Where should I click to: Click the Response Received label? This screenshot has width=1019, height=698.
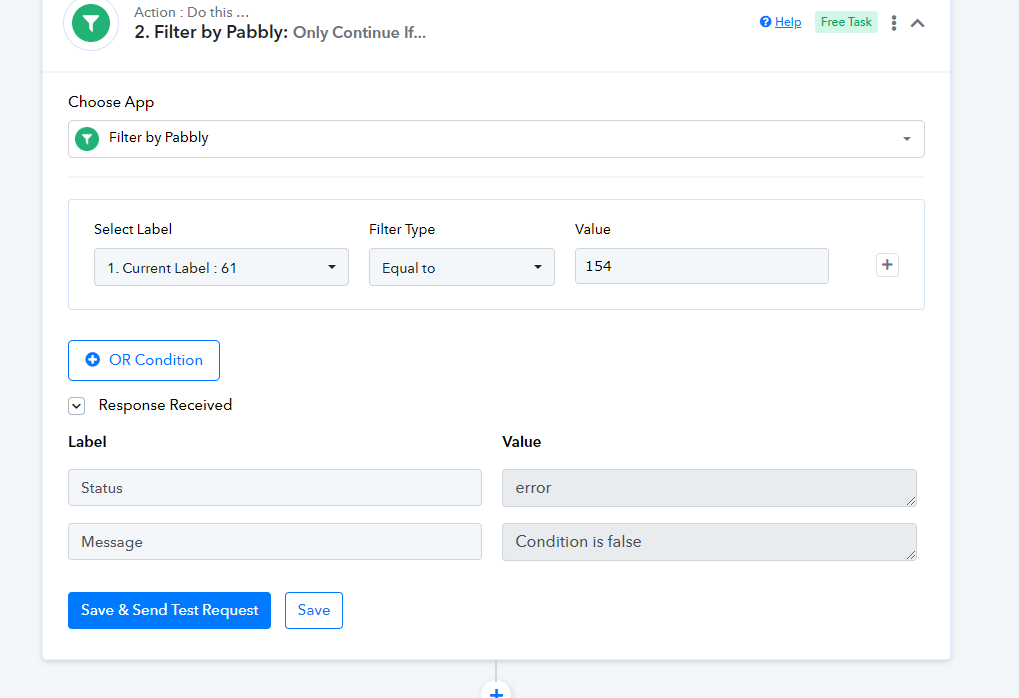click(165, 405)
